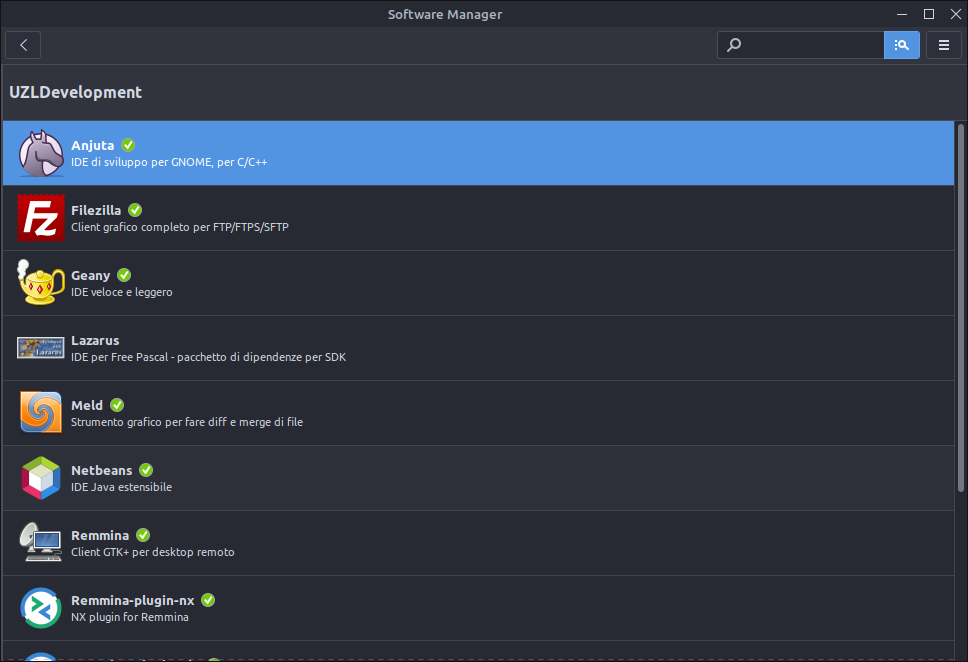968x662 pixels.
Task: Click the Remmina-plugin-nx round icon
Action: [x=41, y=608]
